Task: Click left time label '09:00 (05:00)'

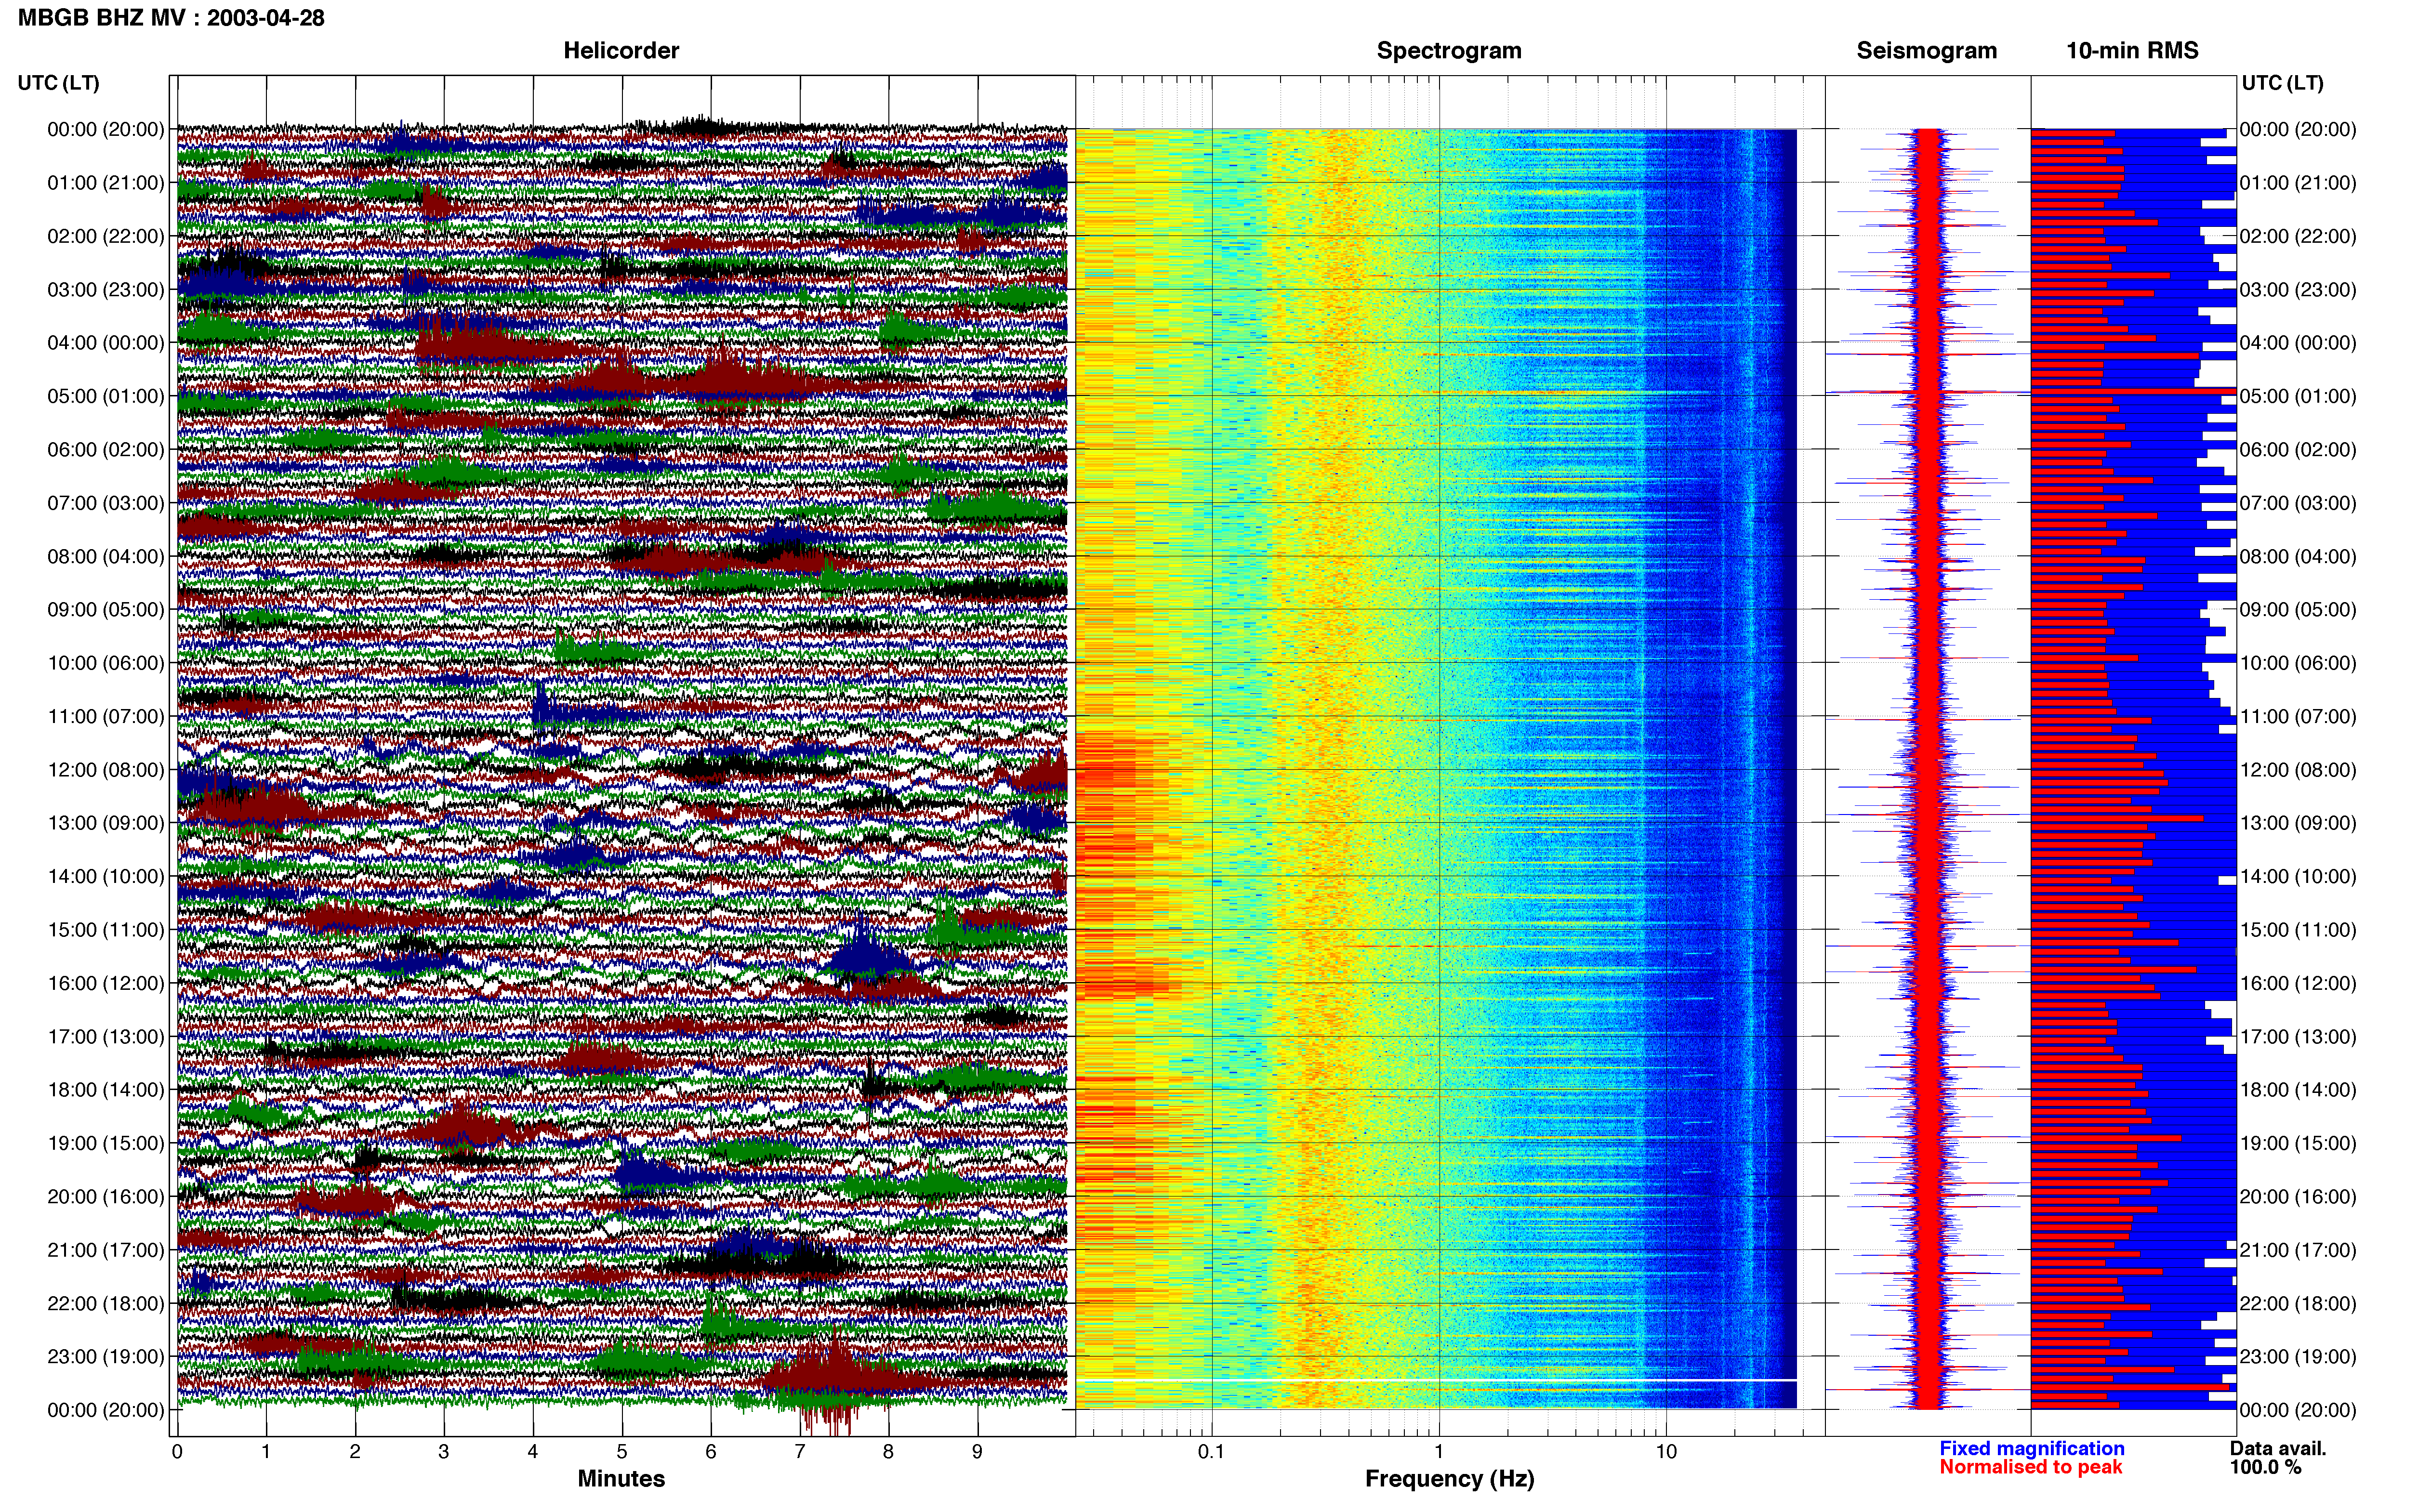Action: 106,610
